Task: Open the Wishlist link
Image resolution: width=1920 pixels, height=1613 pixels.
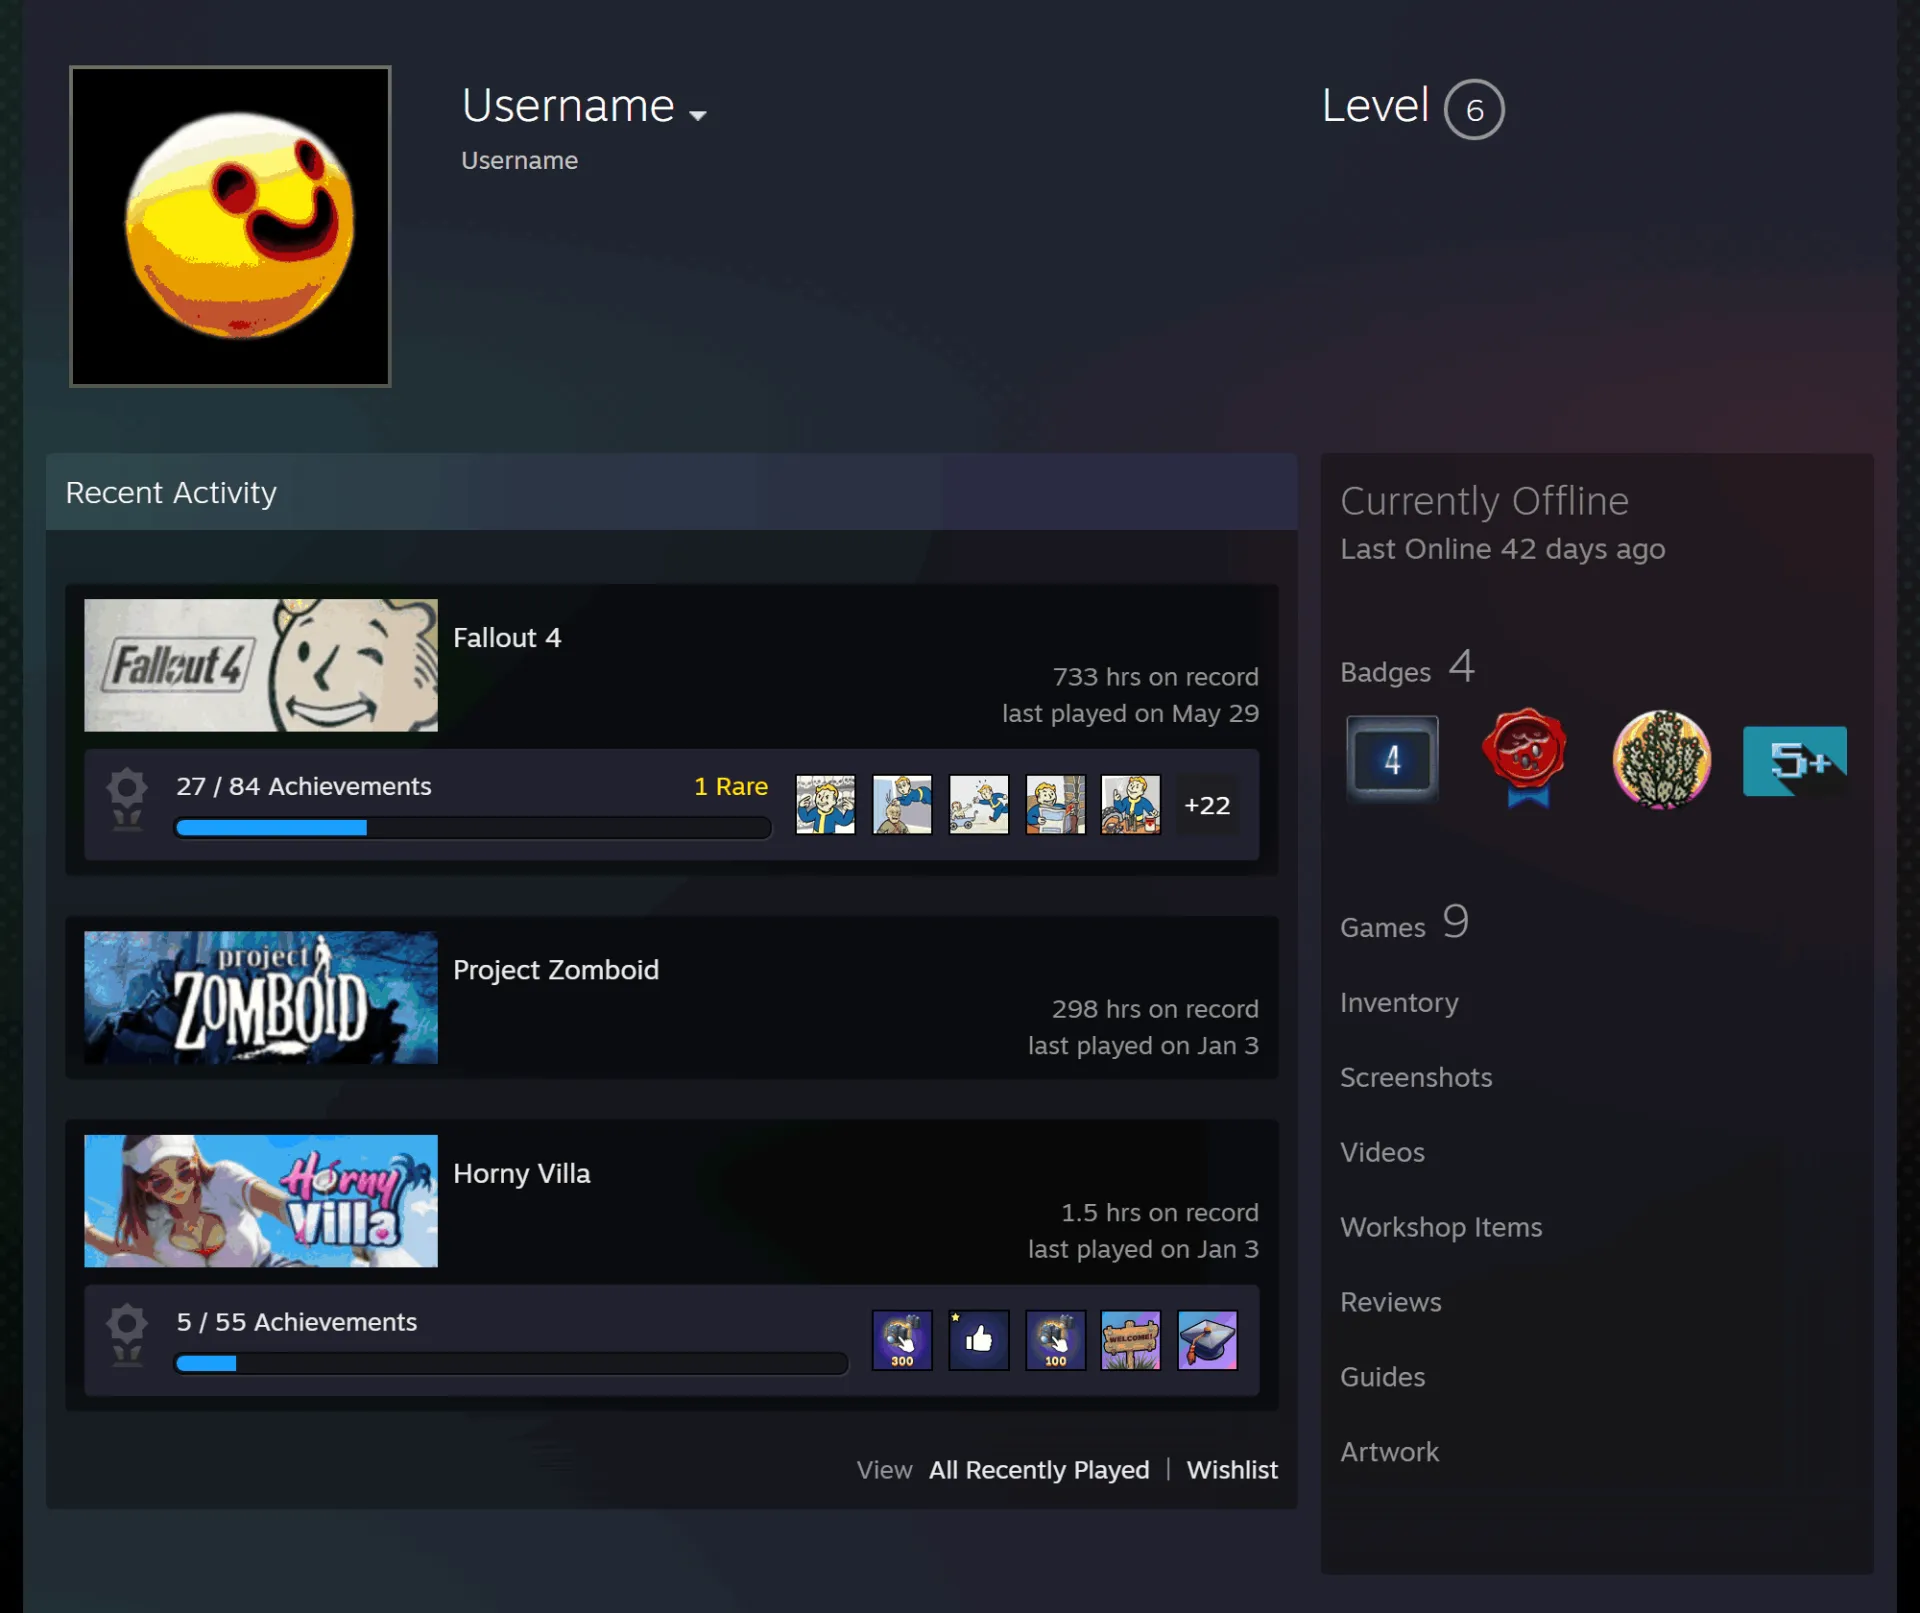Action: click(x=1232, y=1470)
